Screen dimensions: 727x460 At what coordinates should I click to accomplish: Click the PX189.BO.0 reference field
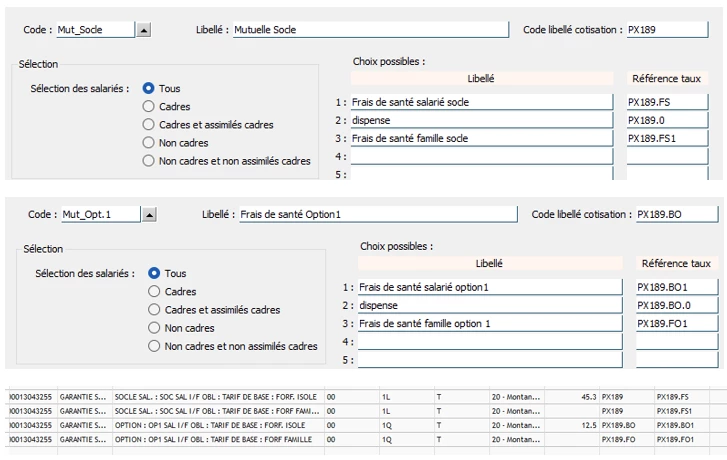676,306
